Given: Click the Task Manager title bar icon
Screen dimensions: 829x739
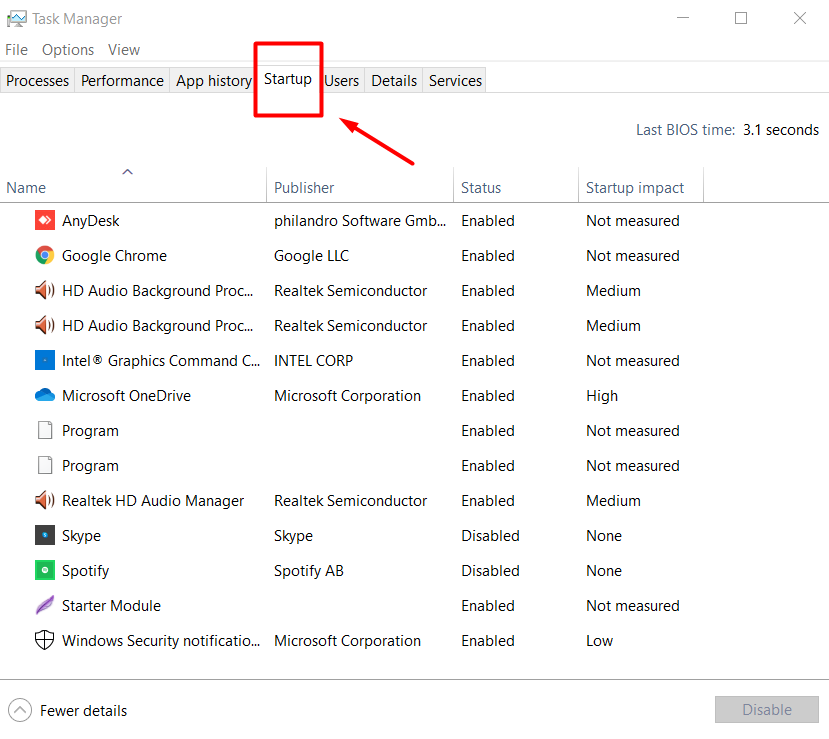Looking at the screenshot, I should 16,19.
